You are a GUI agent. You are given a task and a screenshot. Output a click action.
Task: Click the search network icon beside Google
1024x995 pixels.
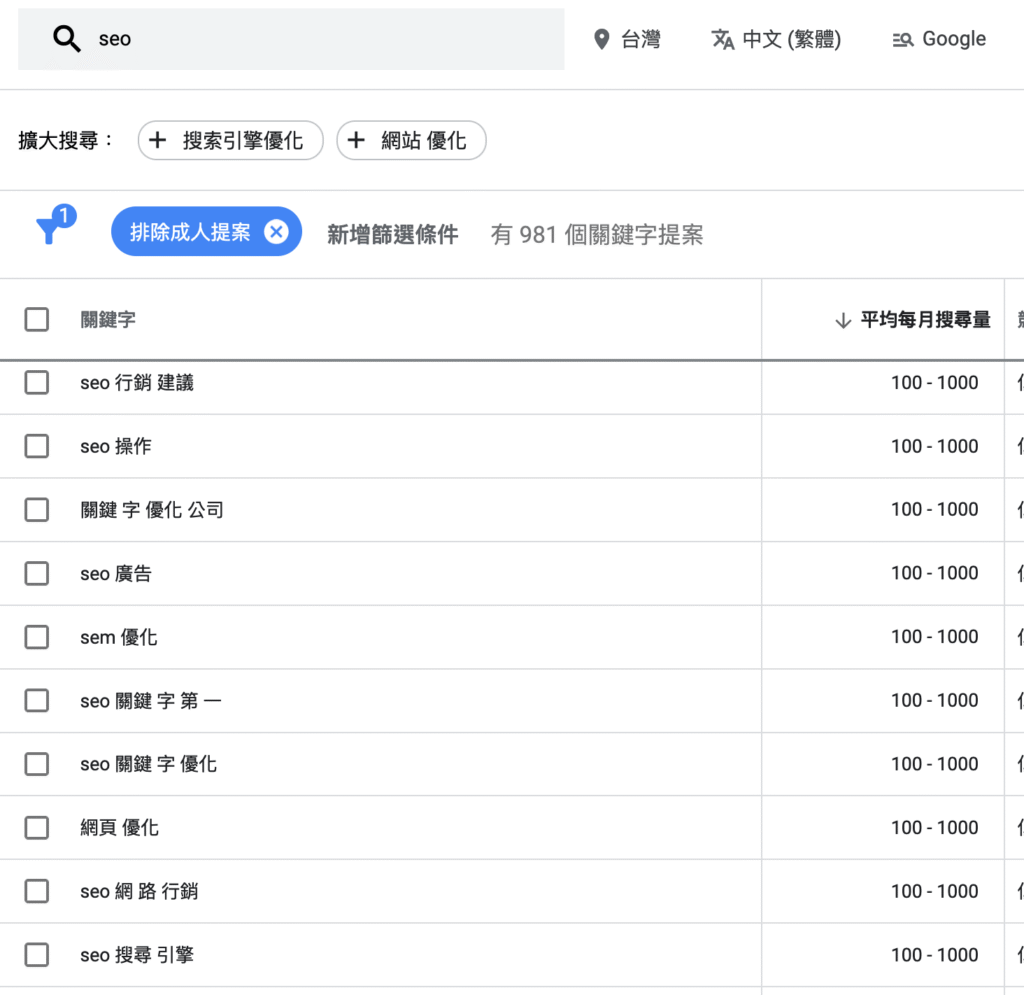click(x=903, y=40)
